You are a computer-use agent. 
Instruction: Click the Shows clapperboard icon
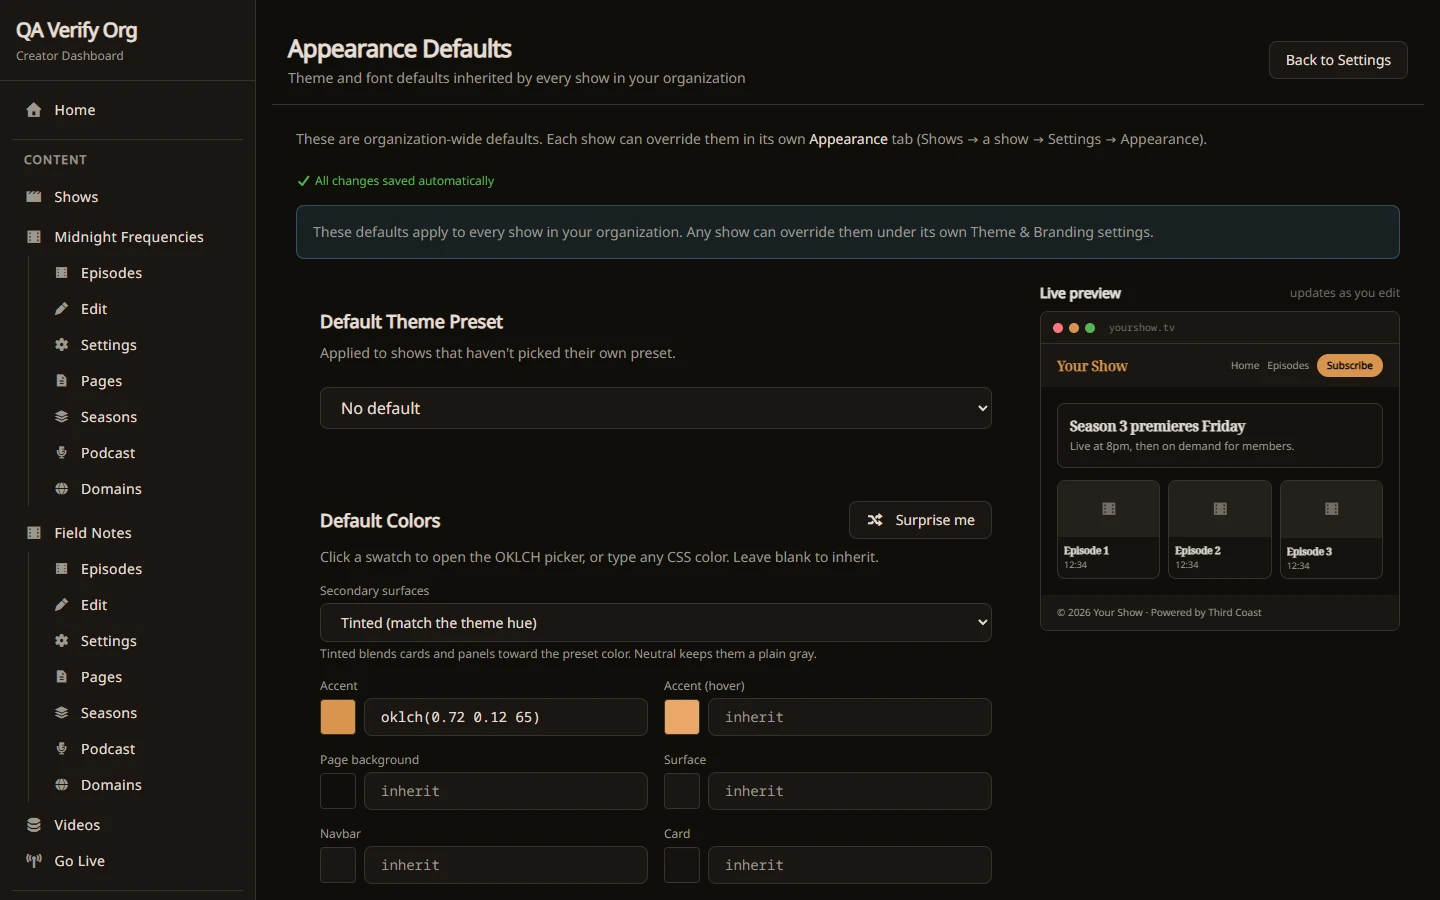pyautogui.click(x=34, y=197)
